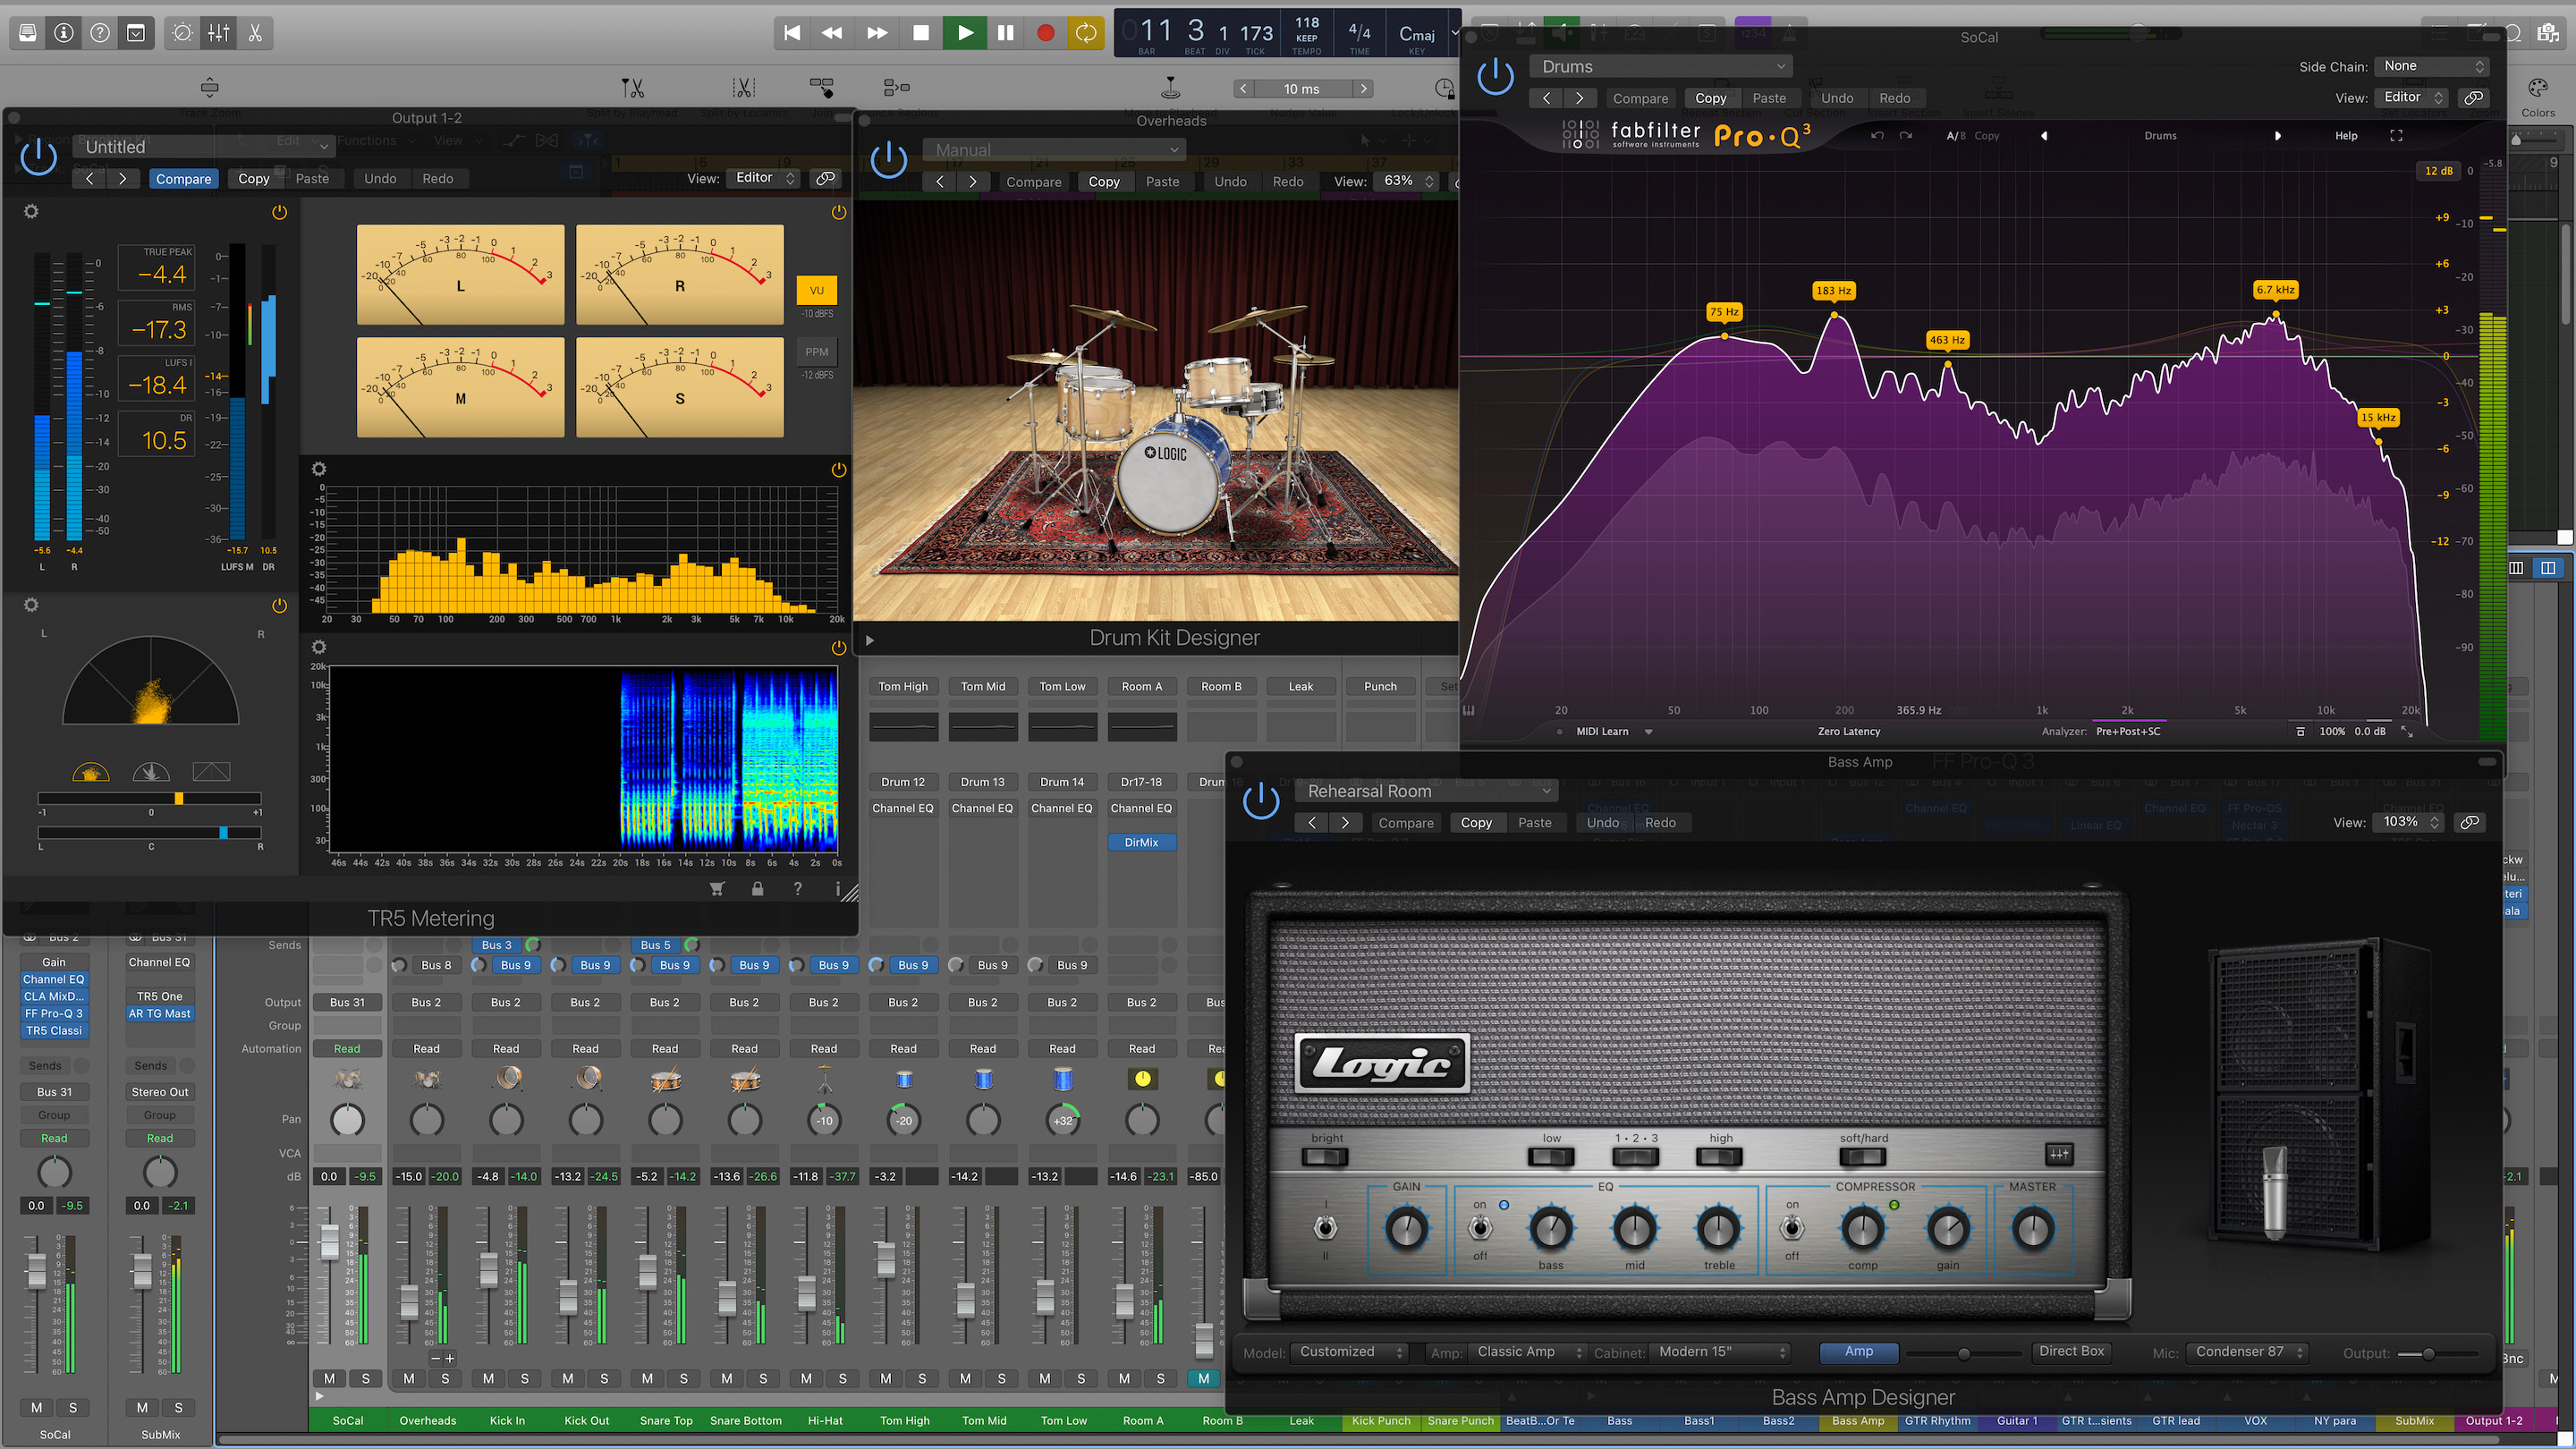This screenshot has width=2576, height=1449.
Task: Click the 6.7 kHz EQ band label
Action: point(2275,290)
